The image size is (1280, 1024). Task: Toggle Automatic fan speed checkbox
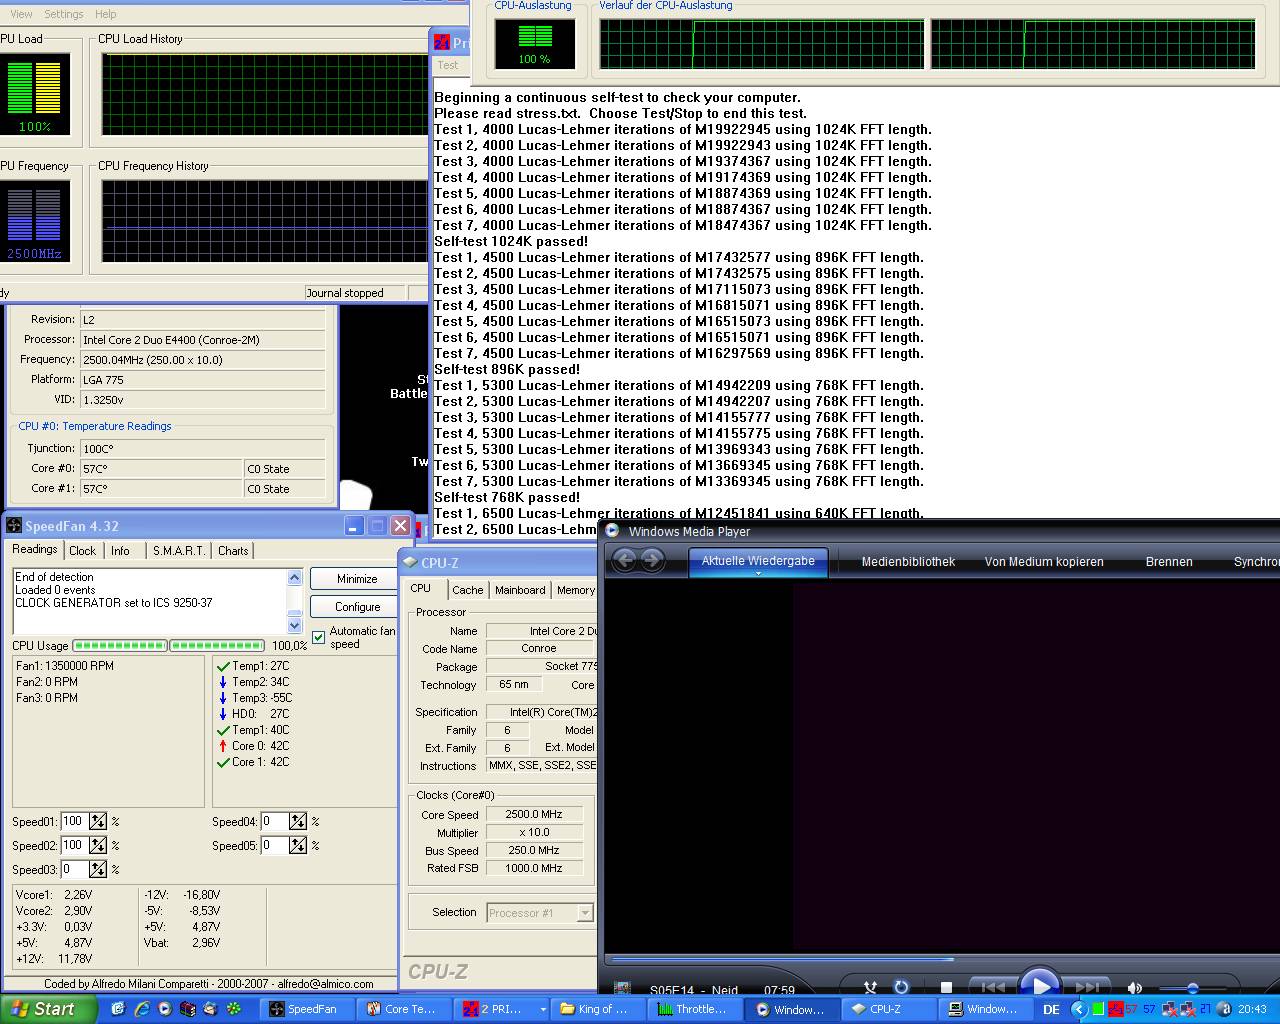tap(319, 637)
